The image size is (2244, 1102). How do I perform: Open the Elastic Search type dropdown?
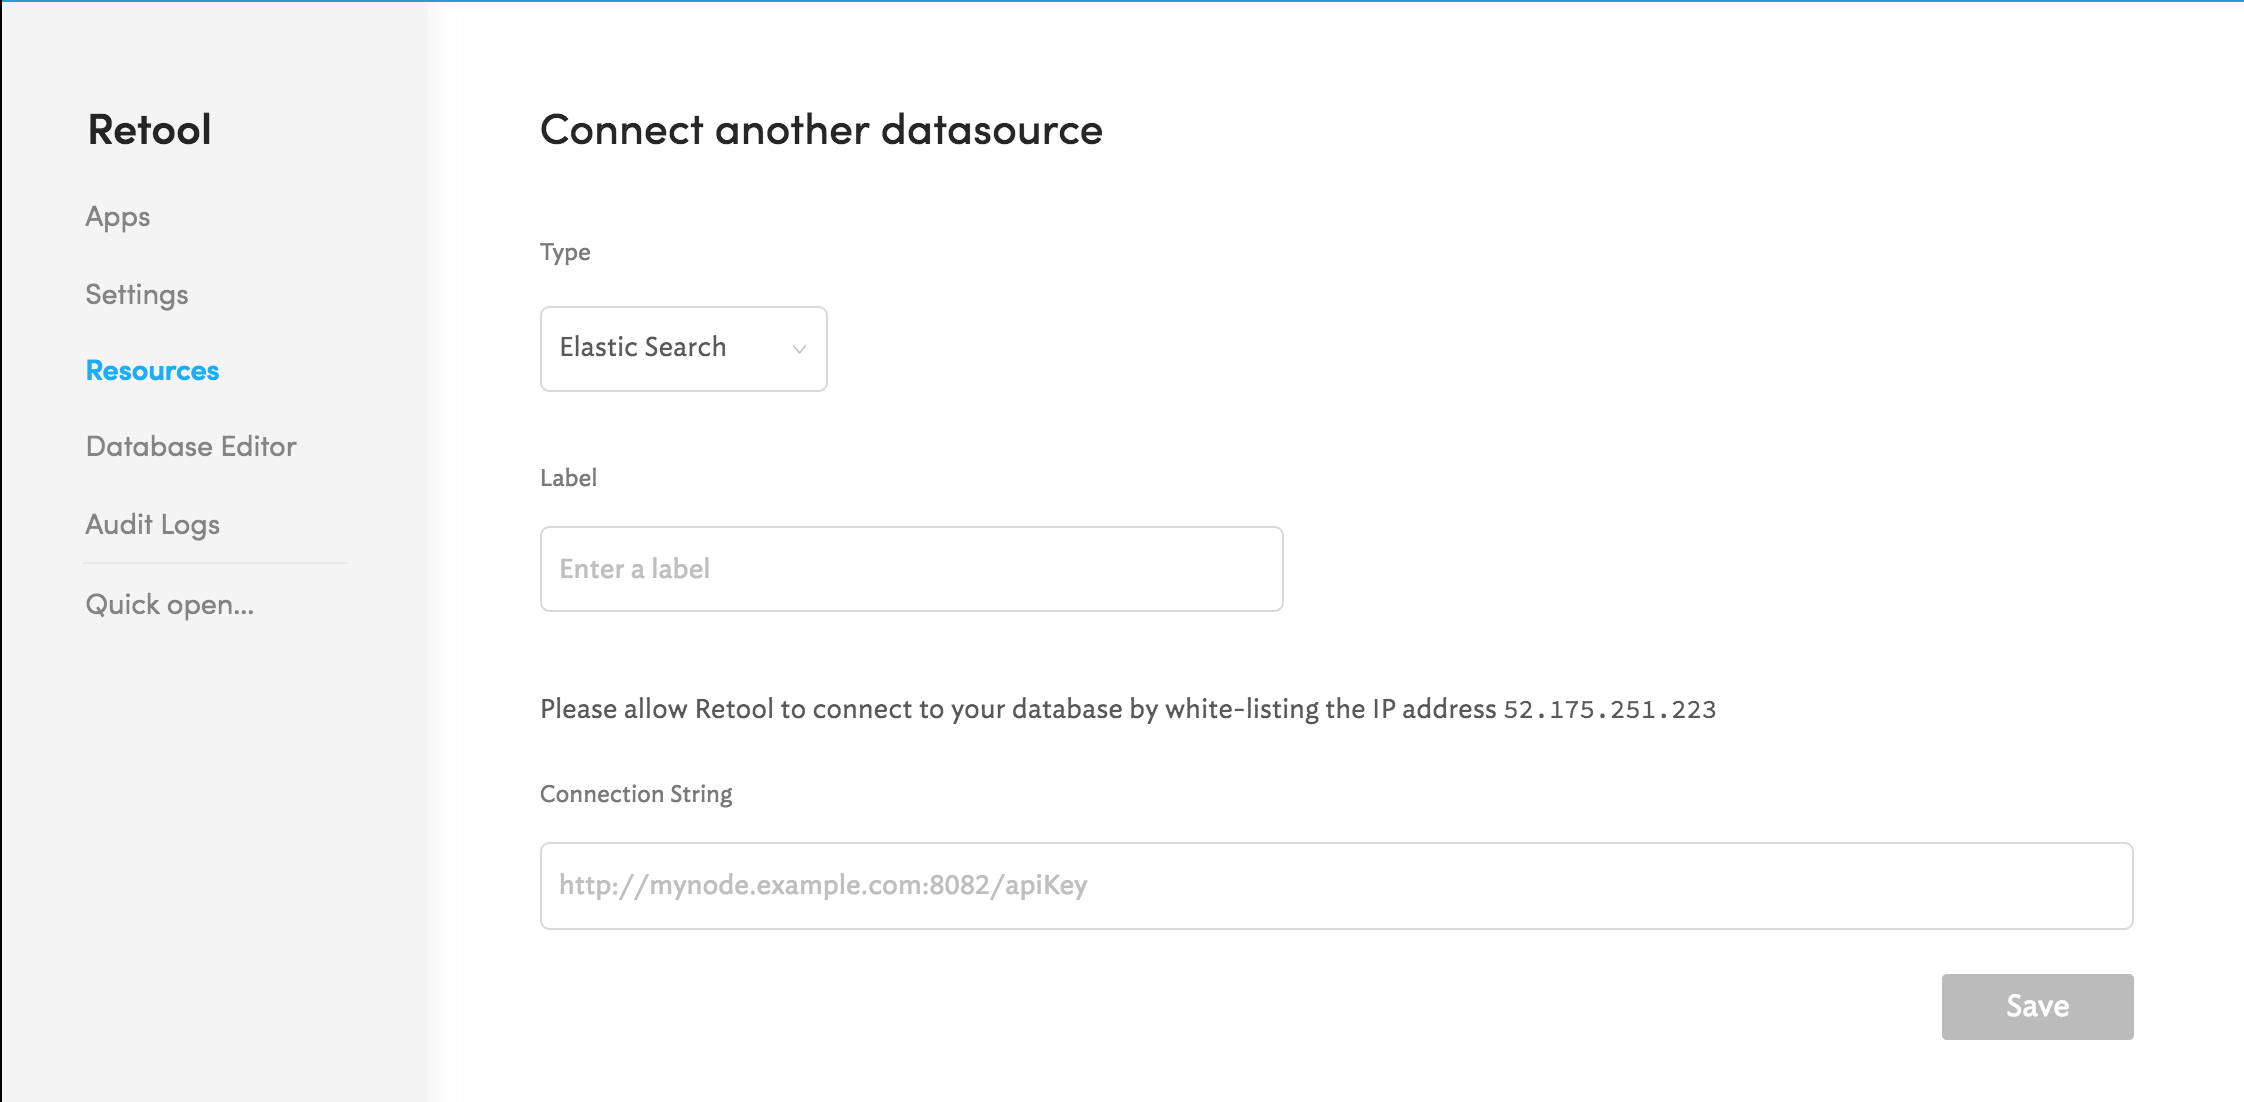click(x=660, y=348)
